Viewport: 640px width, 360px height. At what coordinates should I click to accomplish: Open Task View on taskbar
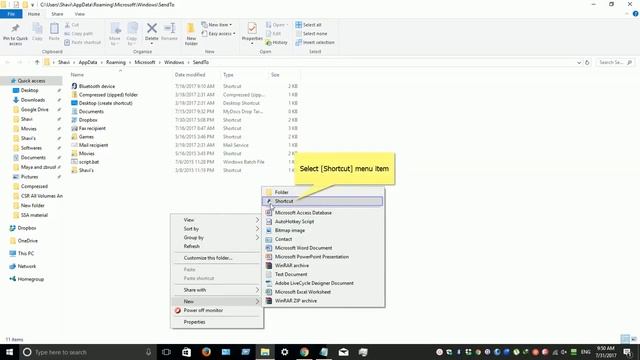coord(166,352)
